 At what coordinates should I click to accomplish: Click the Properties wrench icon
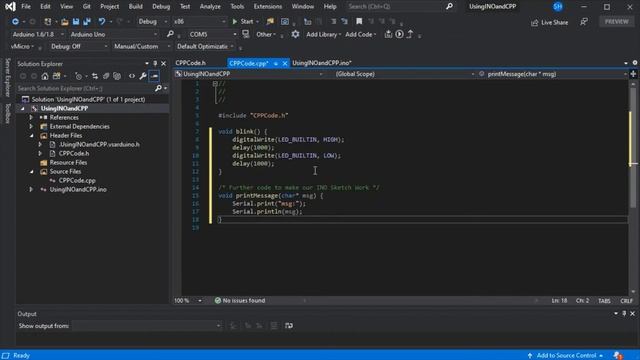tap(143, 76)
